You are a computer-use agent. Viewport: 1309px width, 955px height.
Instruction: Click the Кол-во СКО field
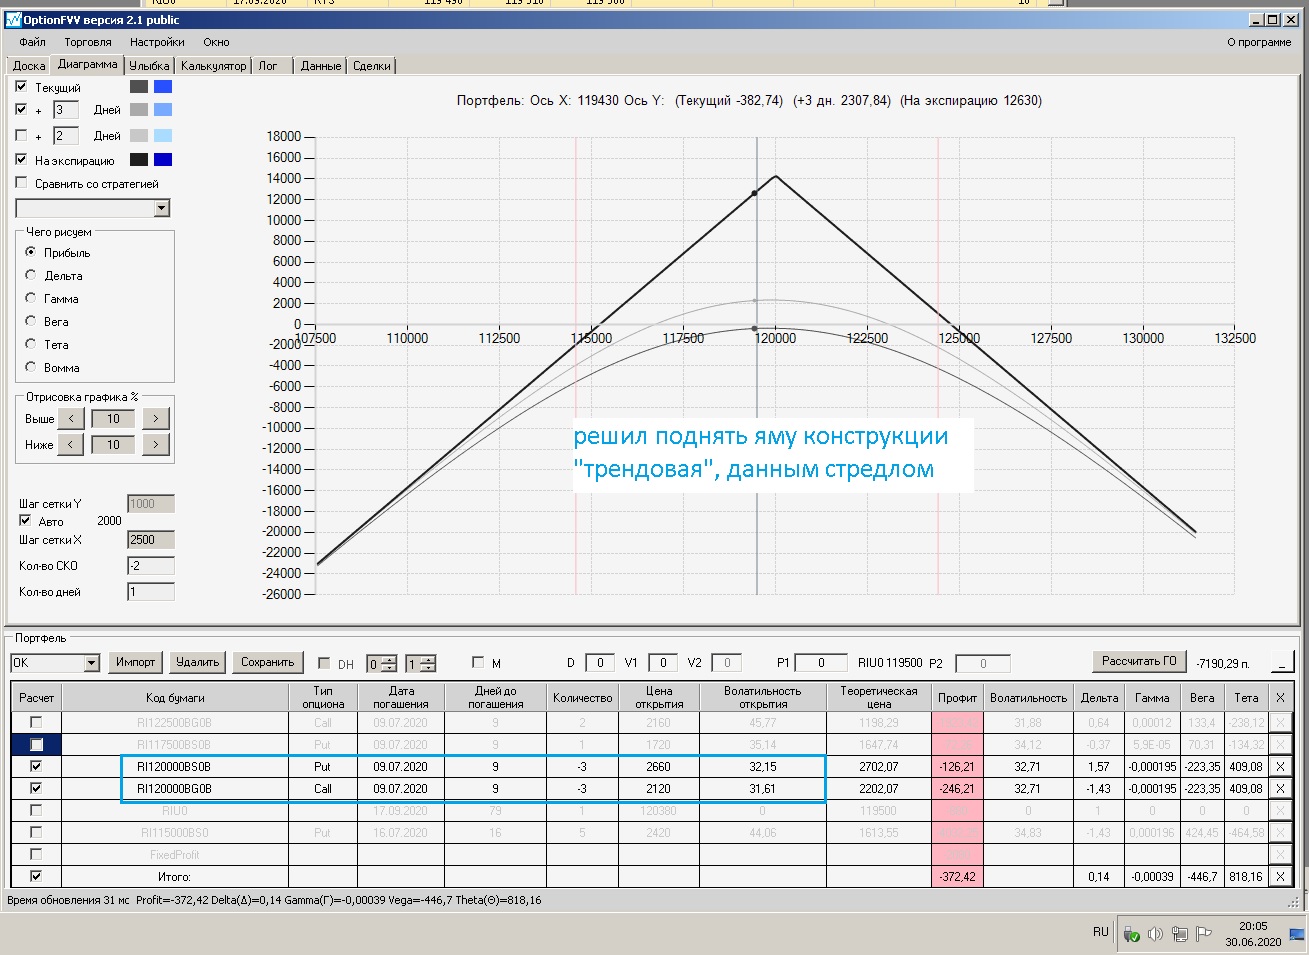(x=151, y=566)
